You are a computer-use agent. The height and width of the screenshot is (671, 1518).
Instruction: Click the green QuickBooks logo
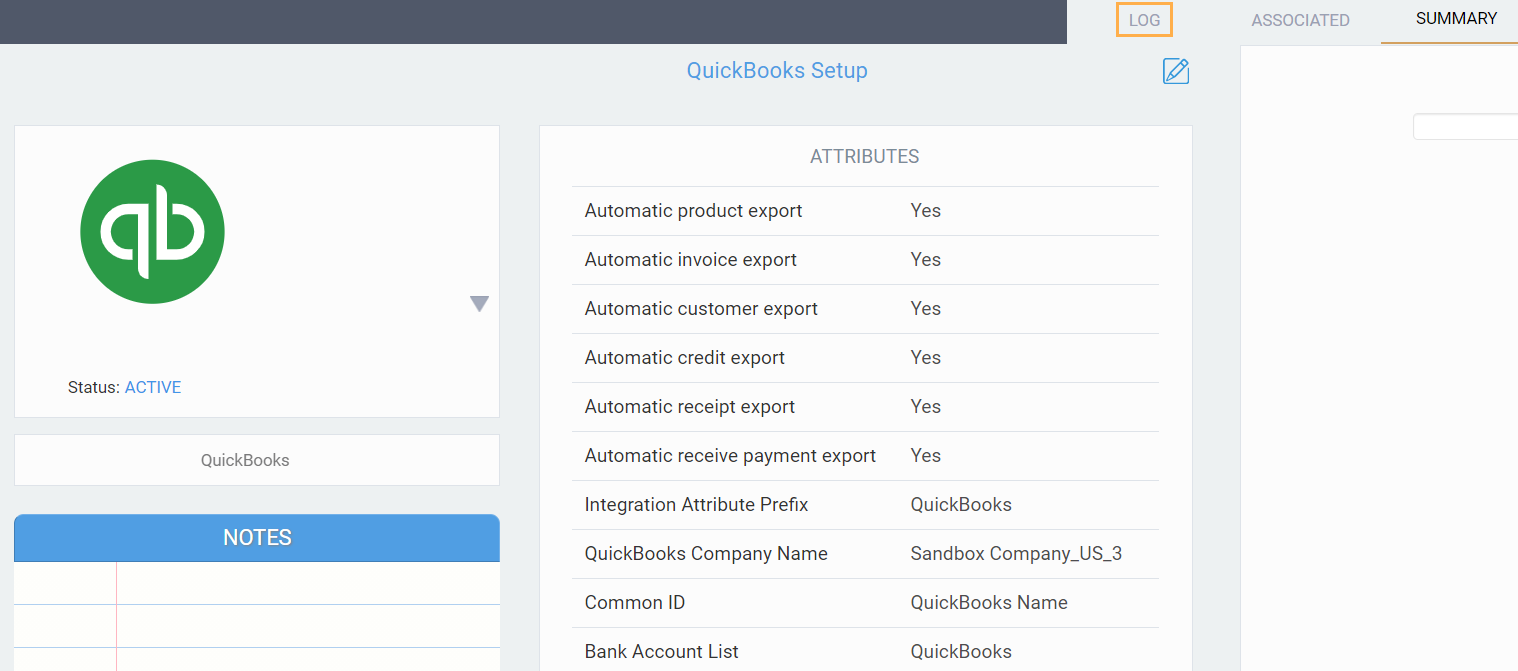(152, 232)
